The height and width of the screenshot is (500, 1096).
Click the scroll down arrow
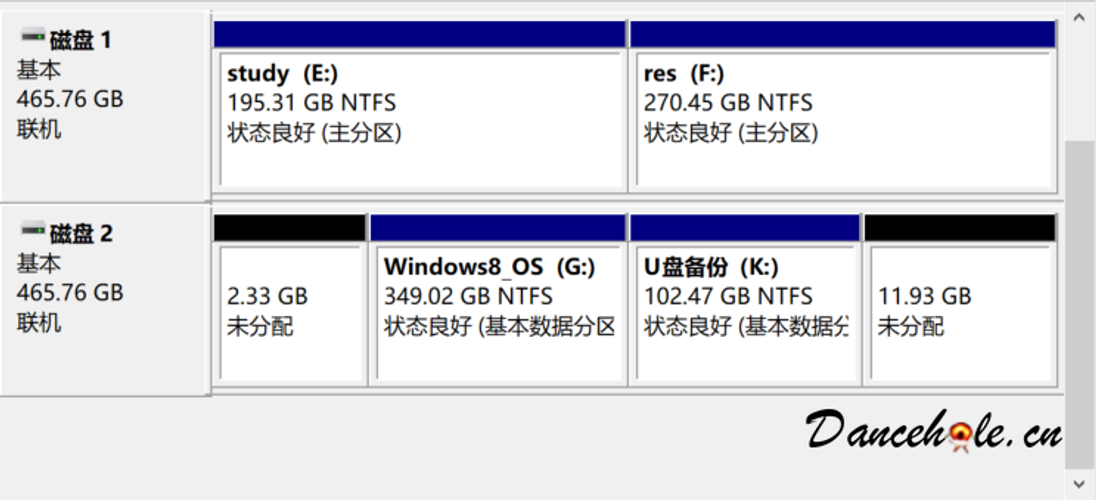[1079, 484]
